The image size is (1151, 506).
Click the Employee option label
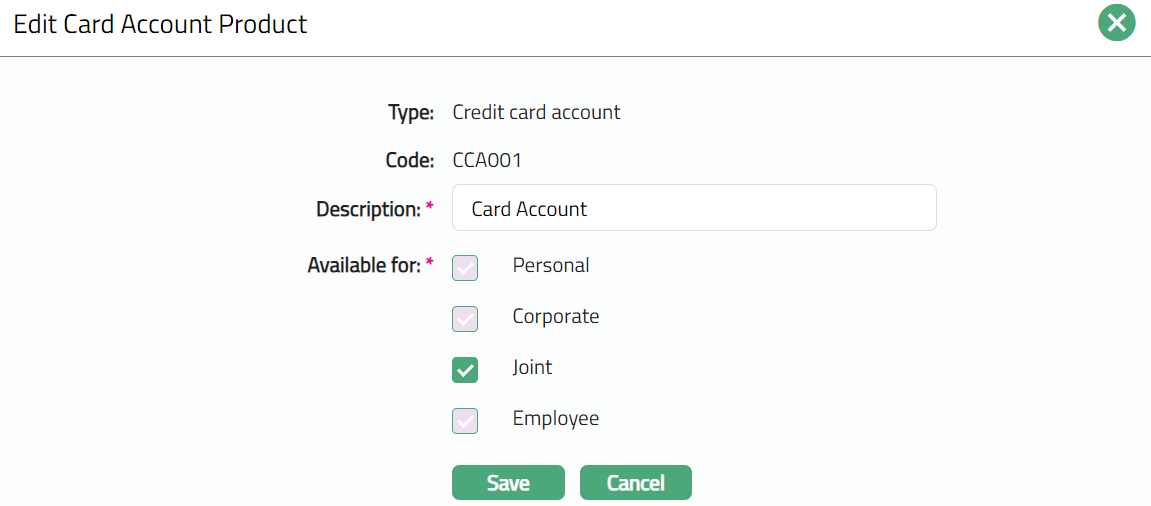(555, 419)
